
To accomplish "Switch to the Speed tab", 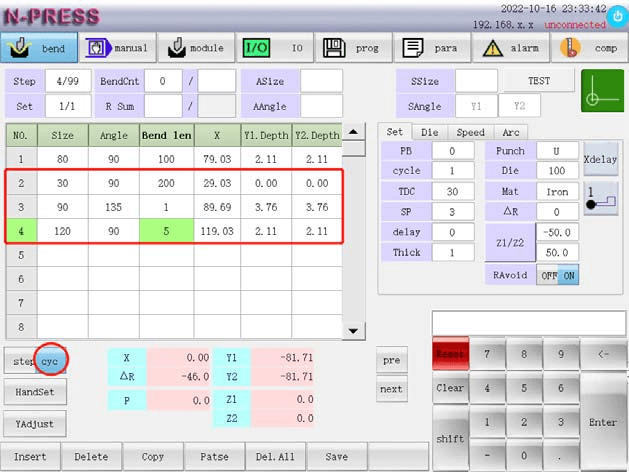I will [x=469, y=132].
